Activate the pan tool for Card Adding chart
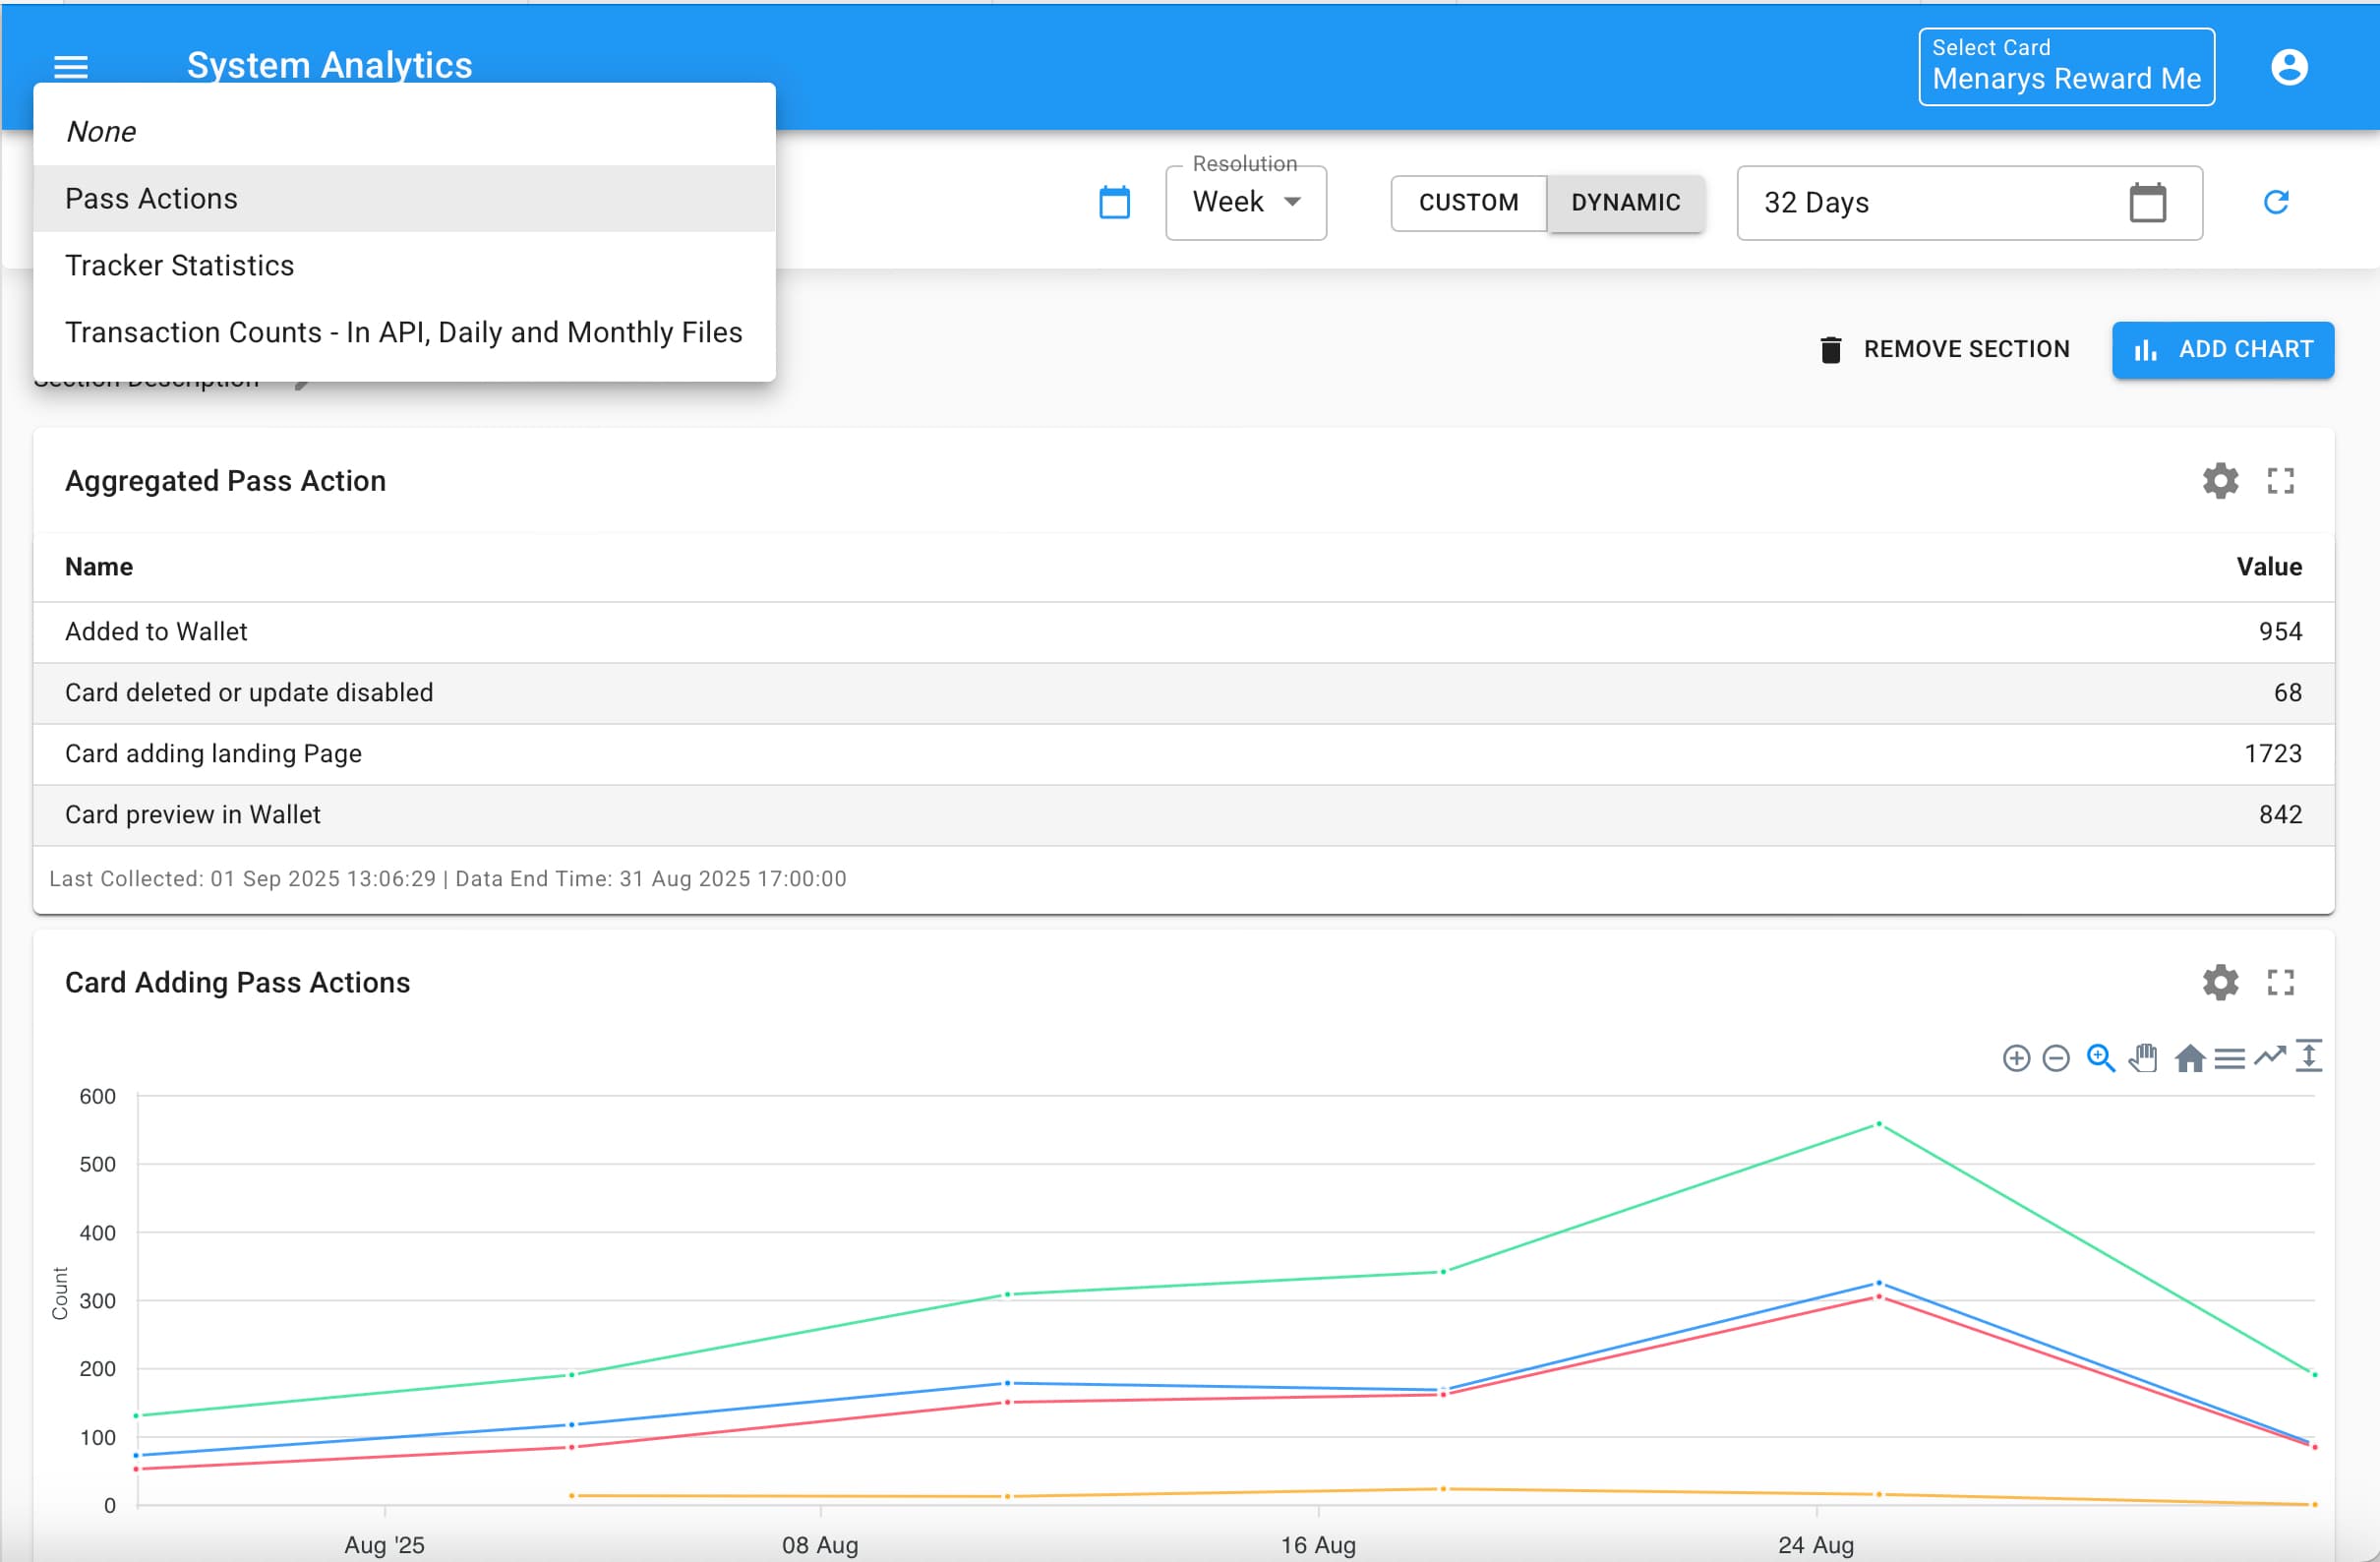Image resolution: width=2380 pixels, height=1562 pixels. pyautogui.click(x=2143, y=1057)
